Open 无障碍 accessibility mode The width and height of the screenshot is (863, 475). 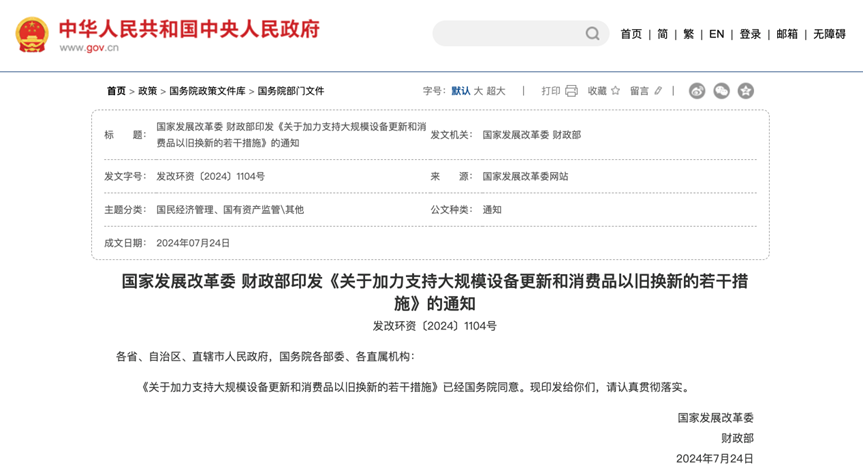pyautogui.click(x=829, y=34)
